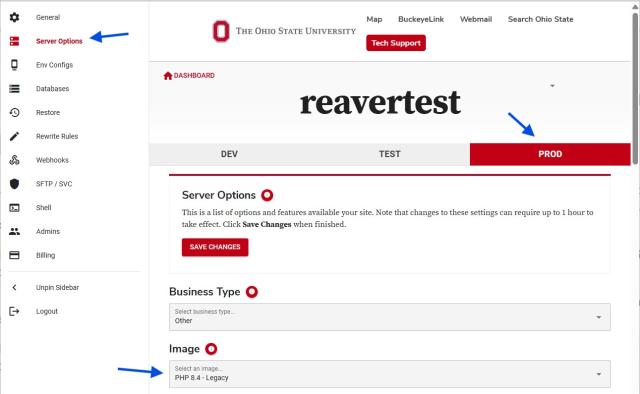
Task: Switch to the TEST environment tab
Action: (389, 154)
